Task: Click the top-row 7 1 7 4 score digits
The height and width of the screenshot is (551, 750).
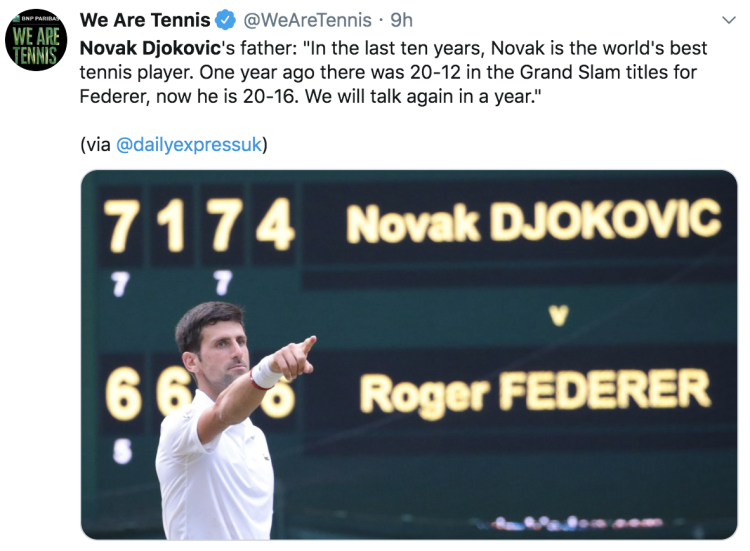Action: click(200, 225)
